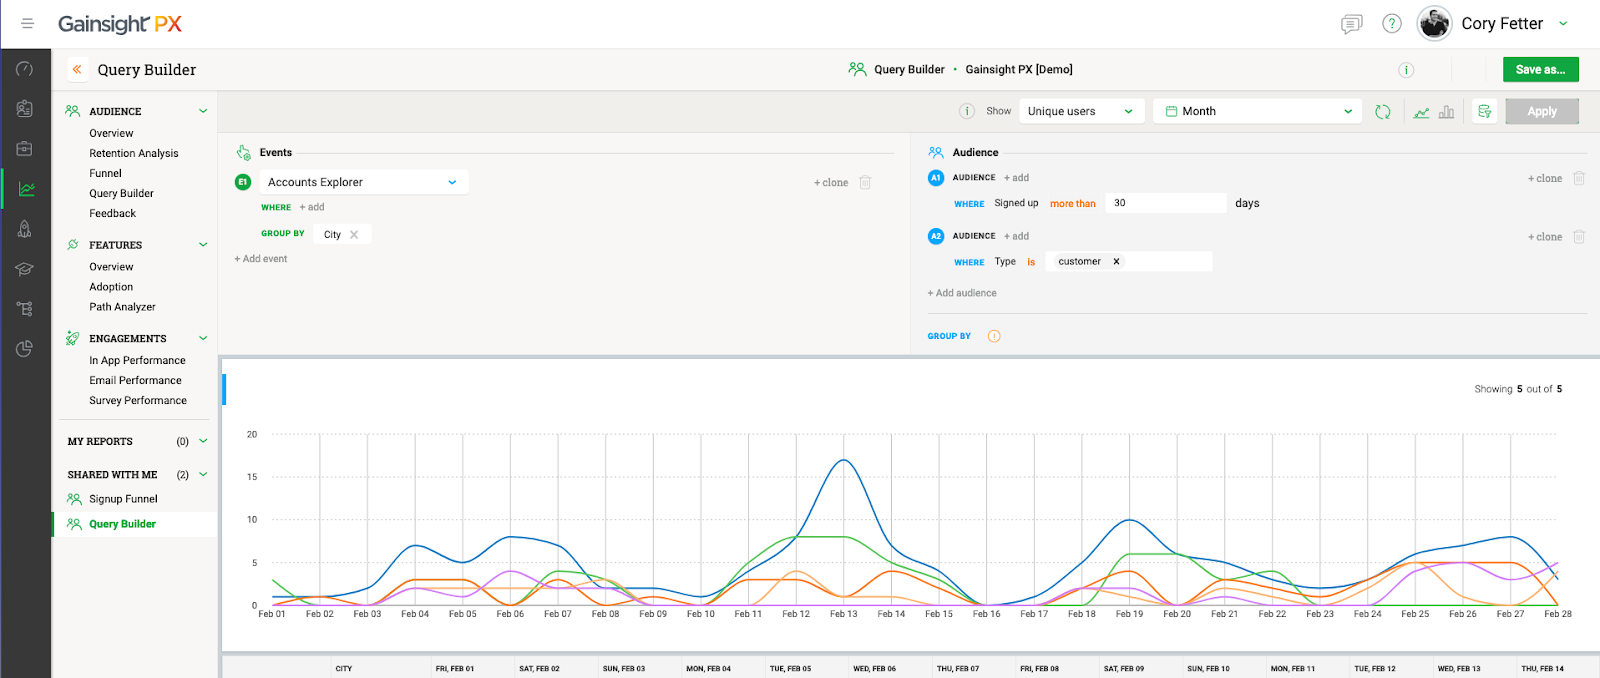Switch to bar chart view

[x=1446, y=112]
